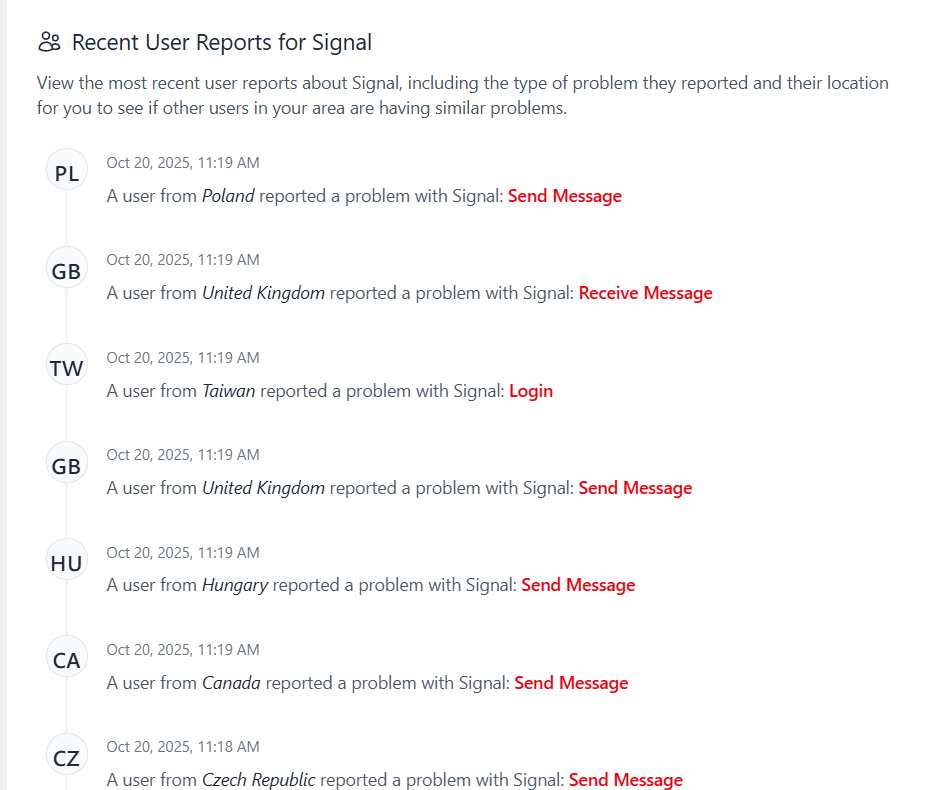
Task: Open the Send Message link in the Poland report
Action: click(564, 196)
